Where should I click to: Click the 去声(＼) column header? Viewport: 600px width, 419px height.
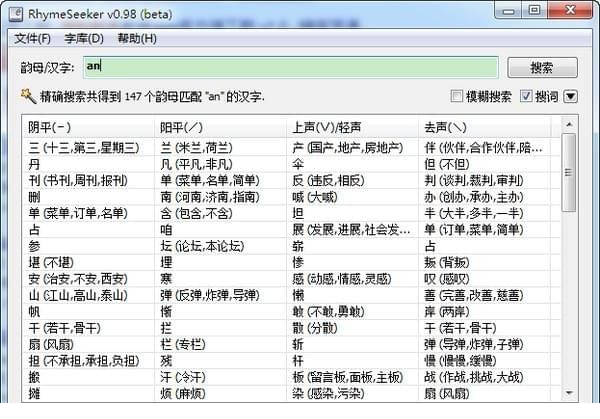pyautogui.click(x=484, y=127)
